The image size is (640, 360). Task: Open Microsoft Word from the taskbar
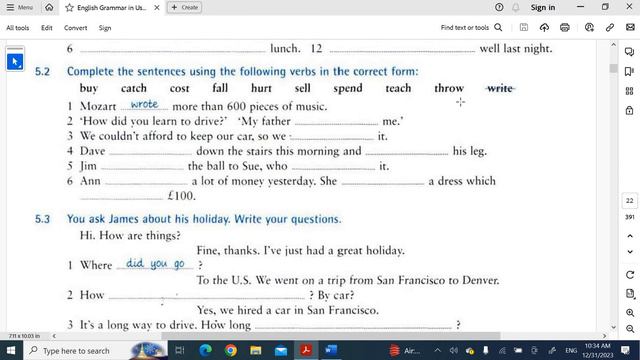tap(331, 350)
